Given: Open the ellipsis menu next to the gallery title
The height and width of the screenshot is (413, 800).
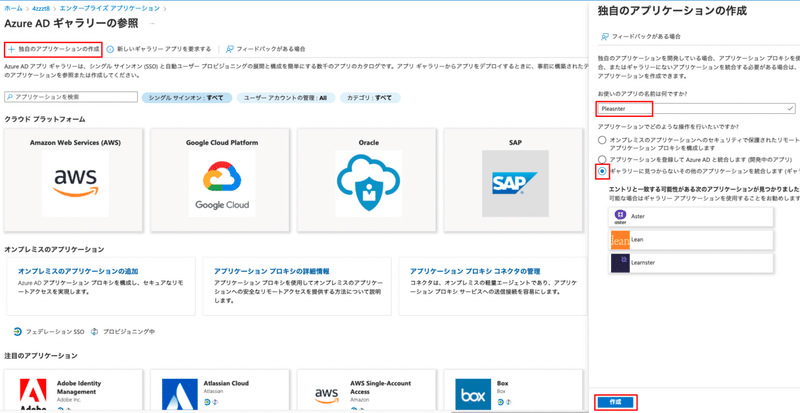Looking at the screenshot, I should (152, 23).
